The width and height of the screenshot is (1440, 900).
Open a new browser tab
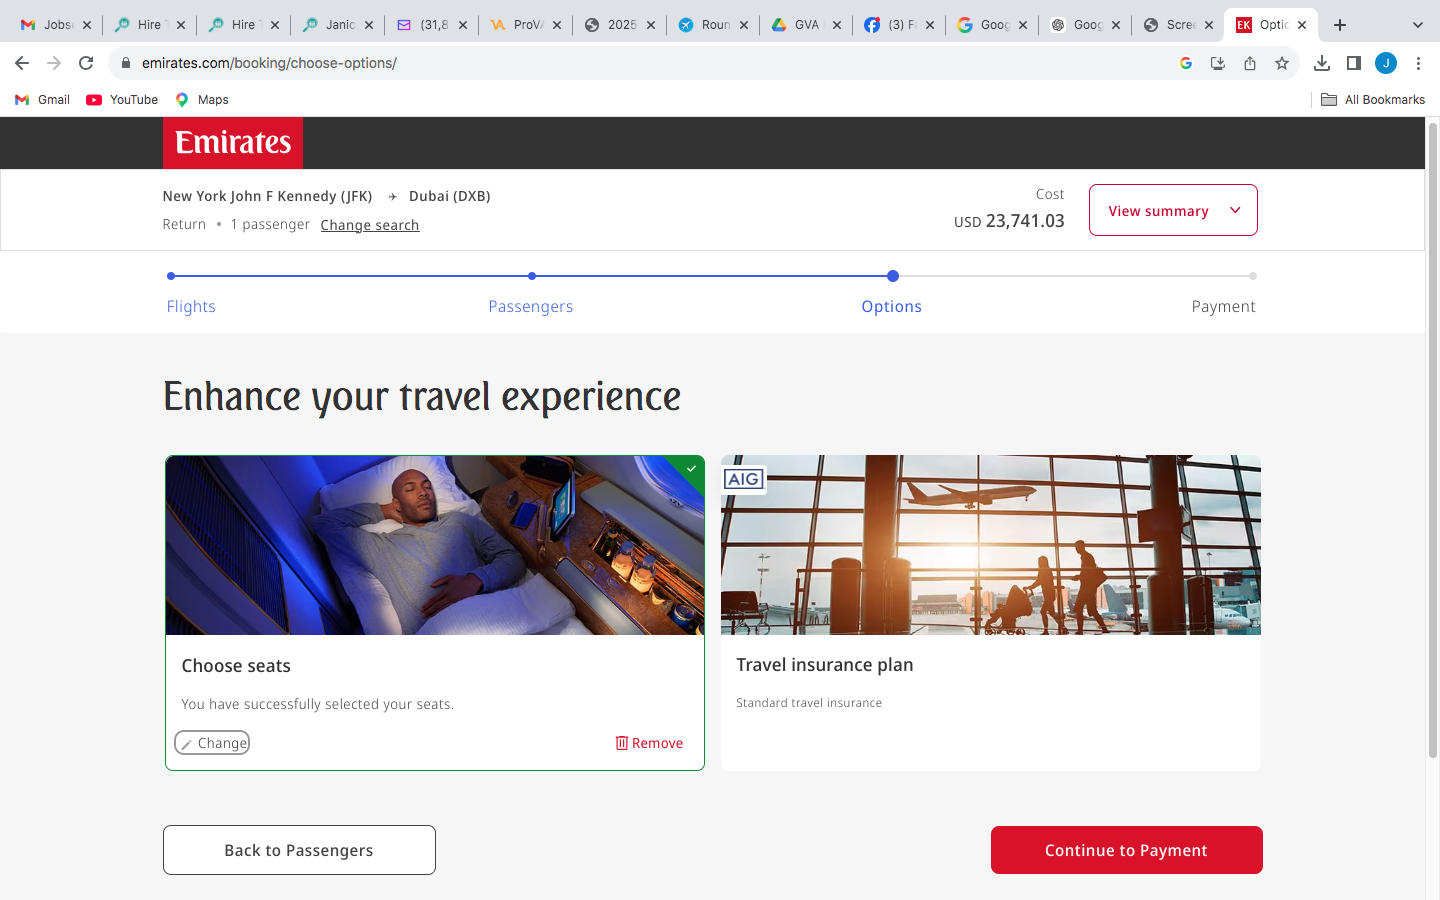tap(1340, 25)
